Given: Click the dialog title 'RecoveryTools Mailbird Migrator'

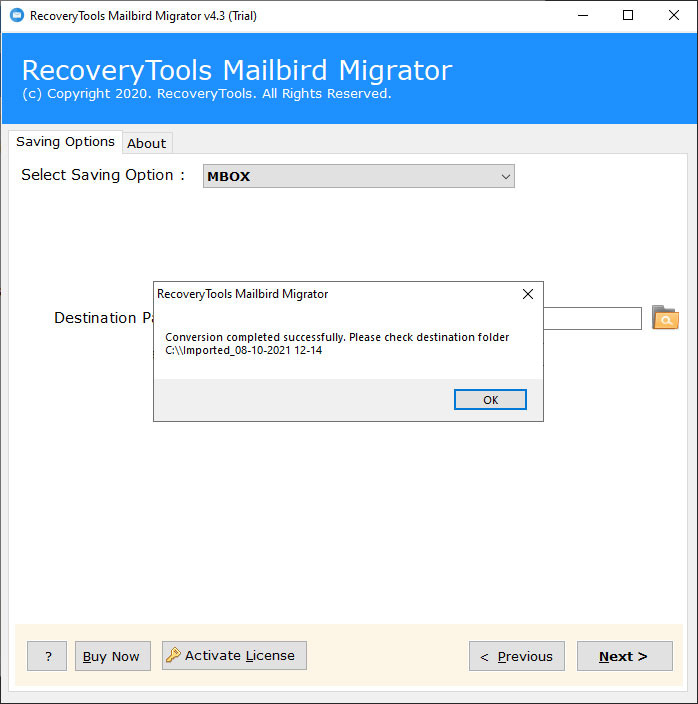Looking at the screenshot, I should pos(242,294).
